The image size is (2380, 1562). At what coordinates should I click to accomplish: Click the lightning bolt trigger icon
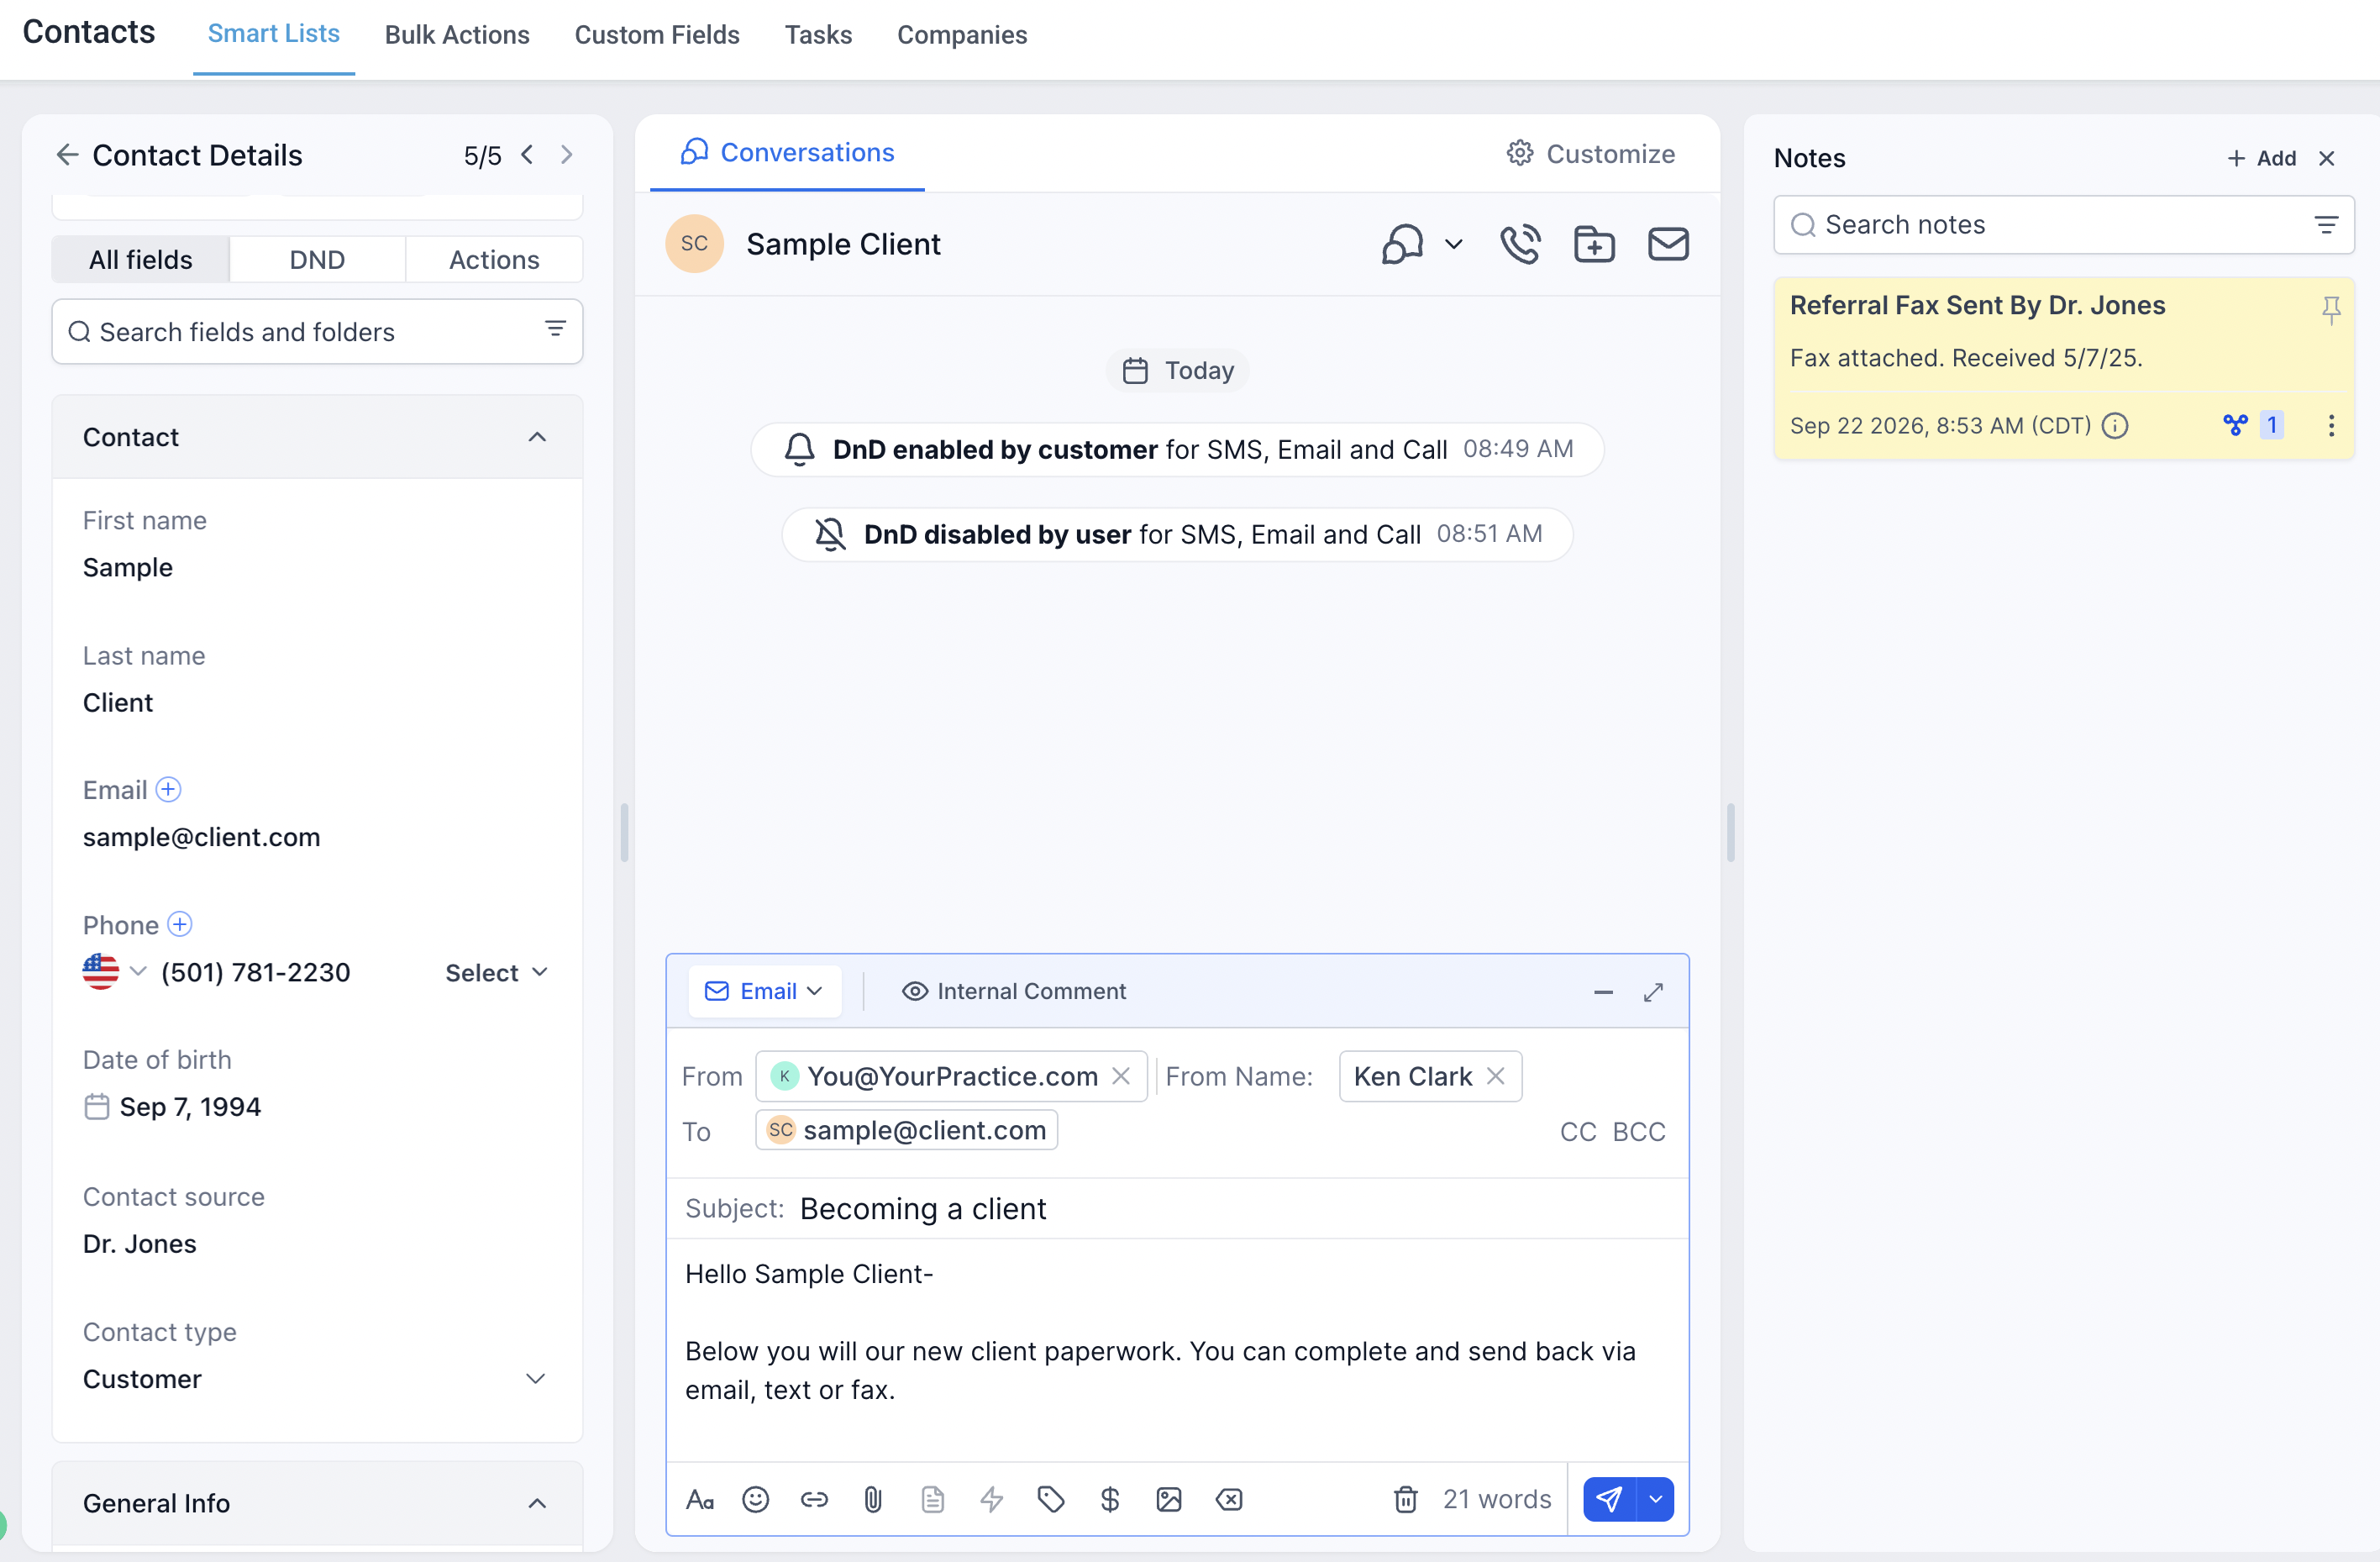[991, 1499]
